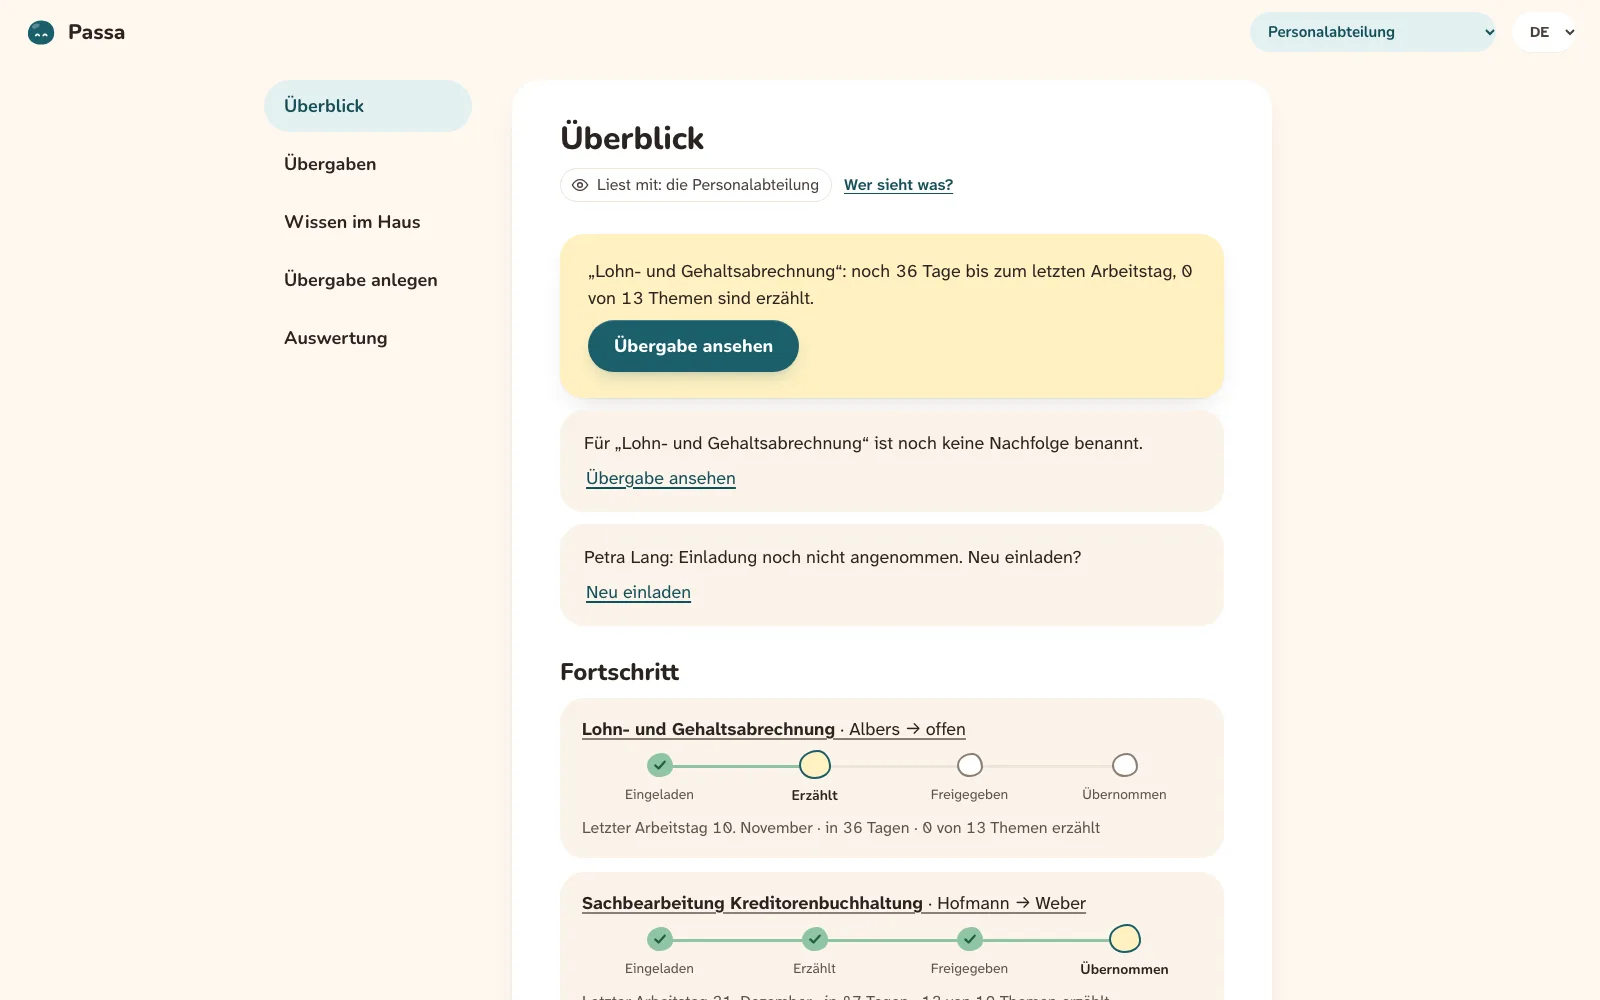Open the DE language dropdown
Image resolution: width=1600 pixels, height=1000 pixels.
point(1546,32)
